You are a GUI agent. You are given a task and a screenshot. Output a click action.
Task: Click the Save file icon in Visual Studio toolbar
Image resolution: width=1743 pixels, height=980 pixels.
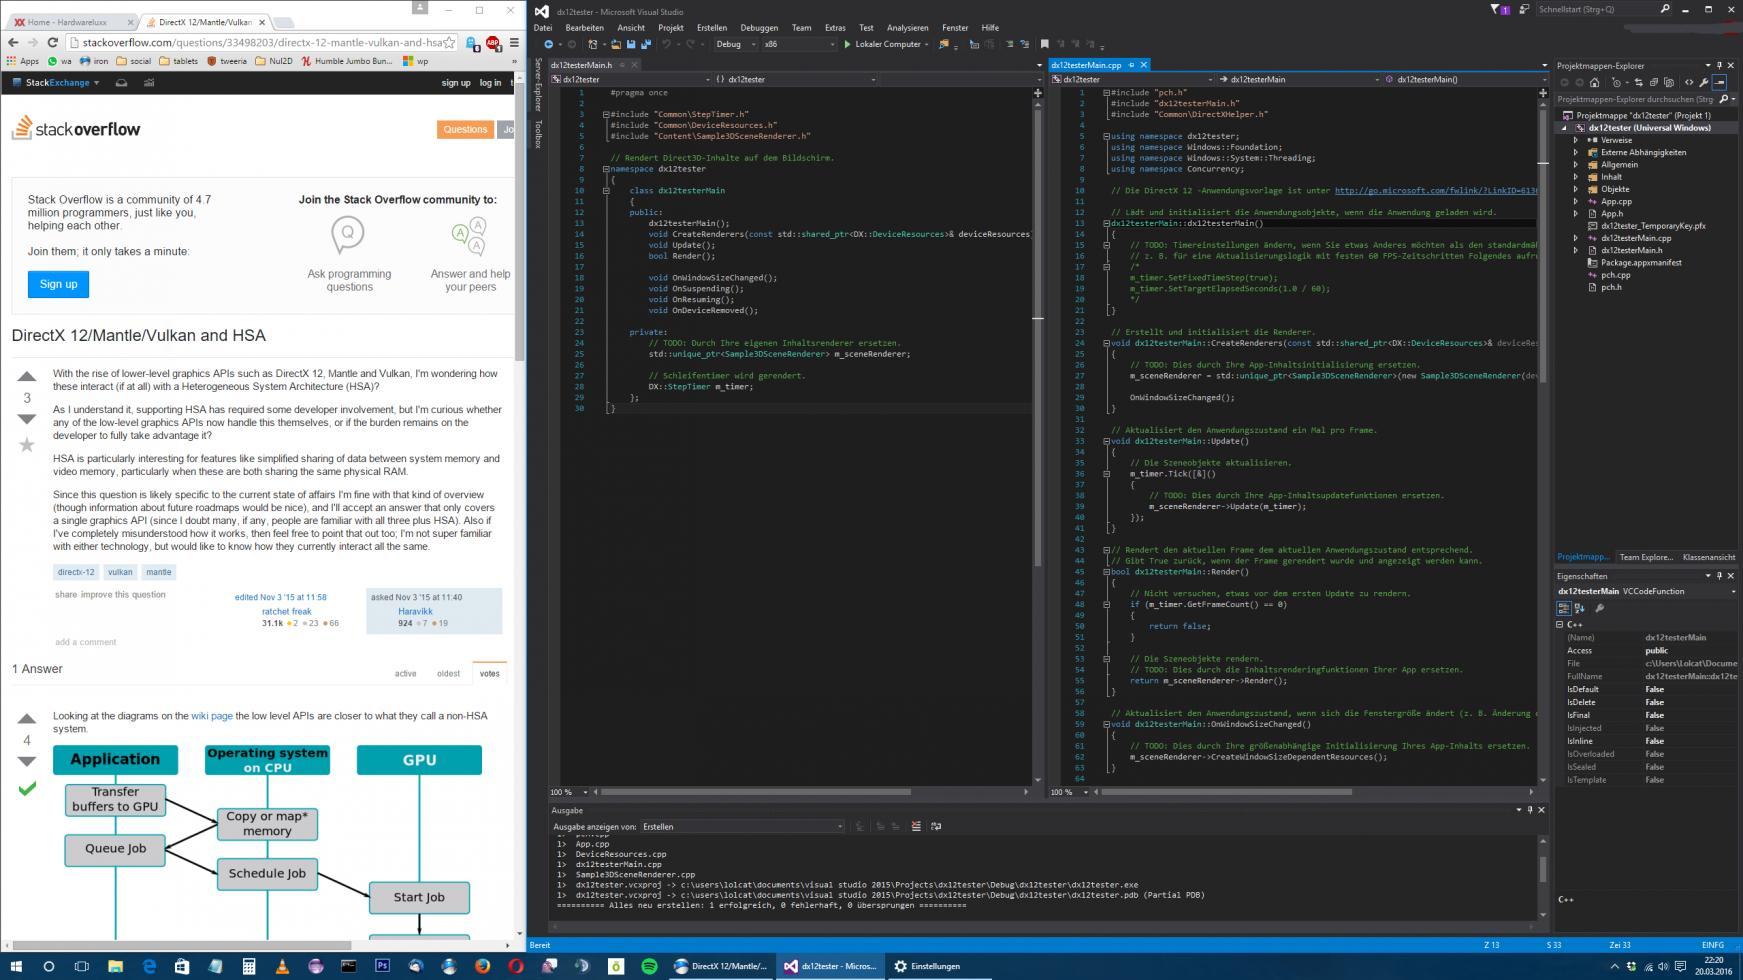tap(631, 44)
